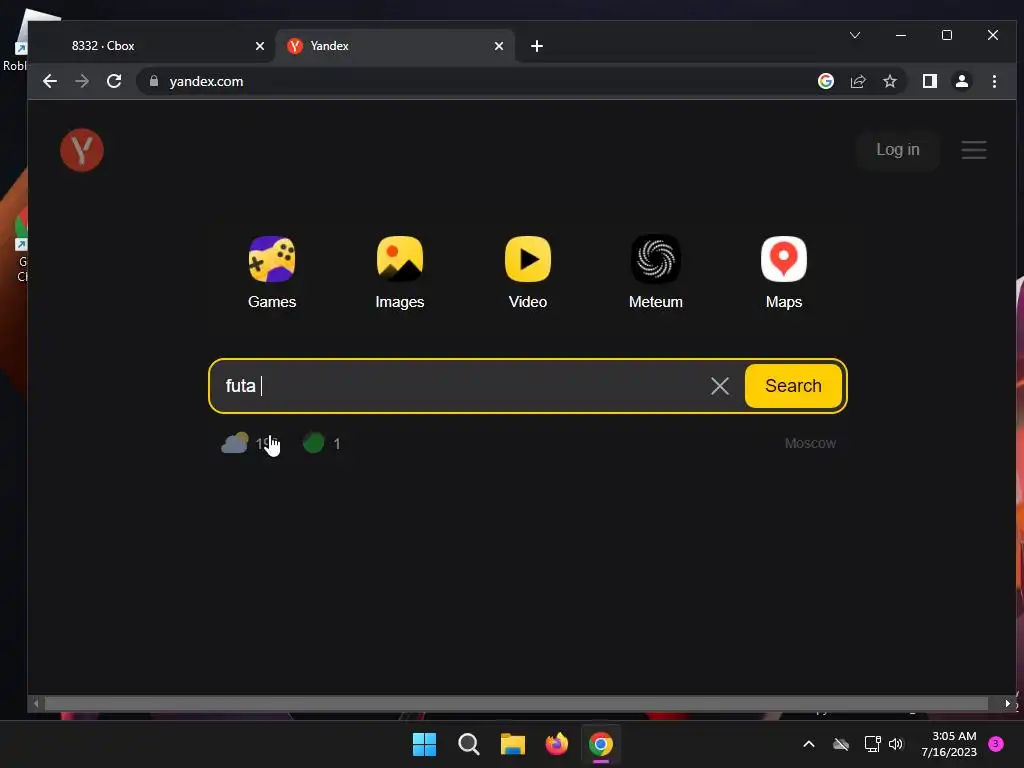Go back to the previous page
The width and height of the screenshot is (1024, 768).
[x=50, y=81]
